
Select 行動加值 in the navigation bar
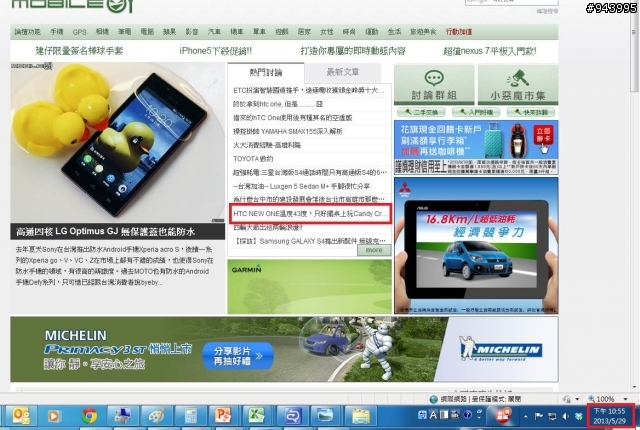click(x=459, y=31)
